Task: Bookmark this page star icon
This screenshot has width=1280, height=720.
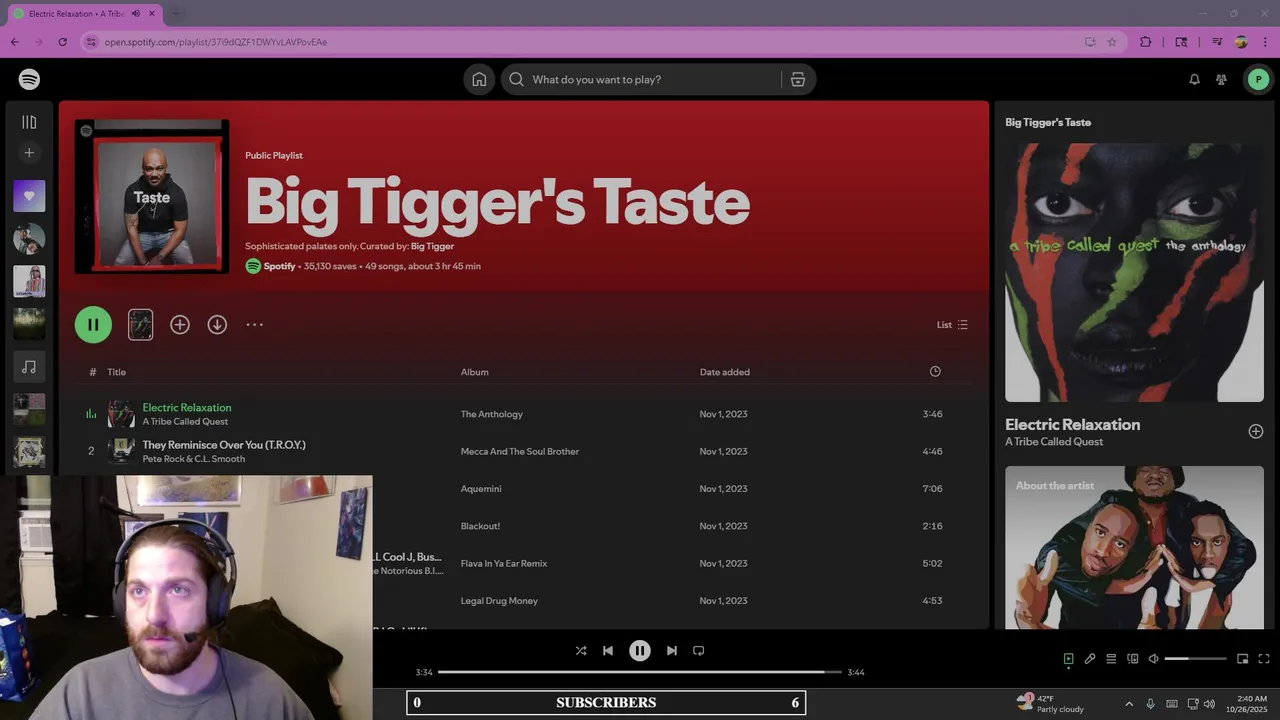Action: click(x=1111, y=42)
